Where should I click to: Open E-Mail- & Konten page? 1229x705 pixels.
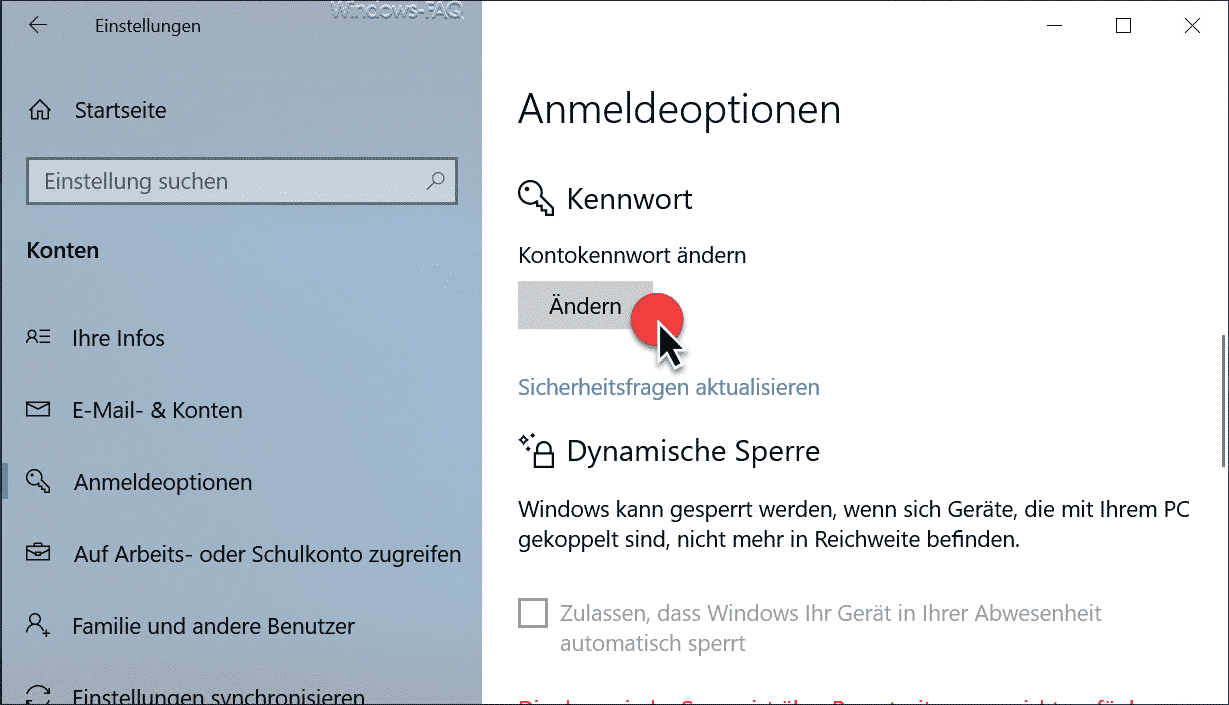pos(157,410)
